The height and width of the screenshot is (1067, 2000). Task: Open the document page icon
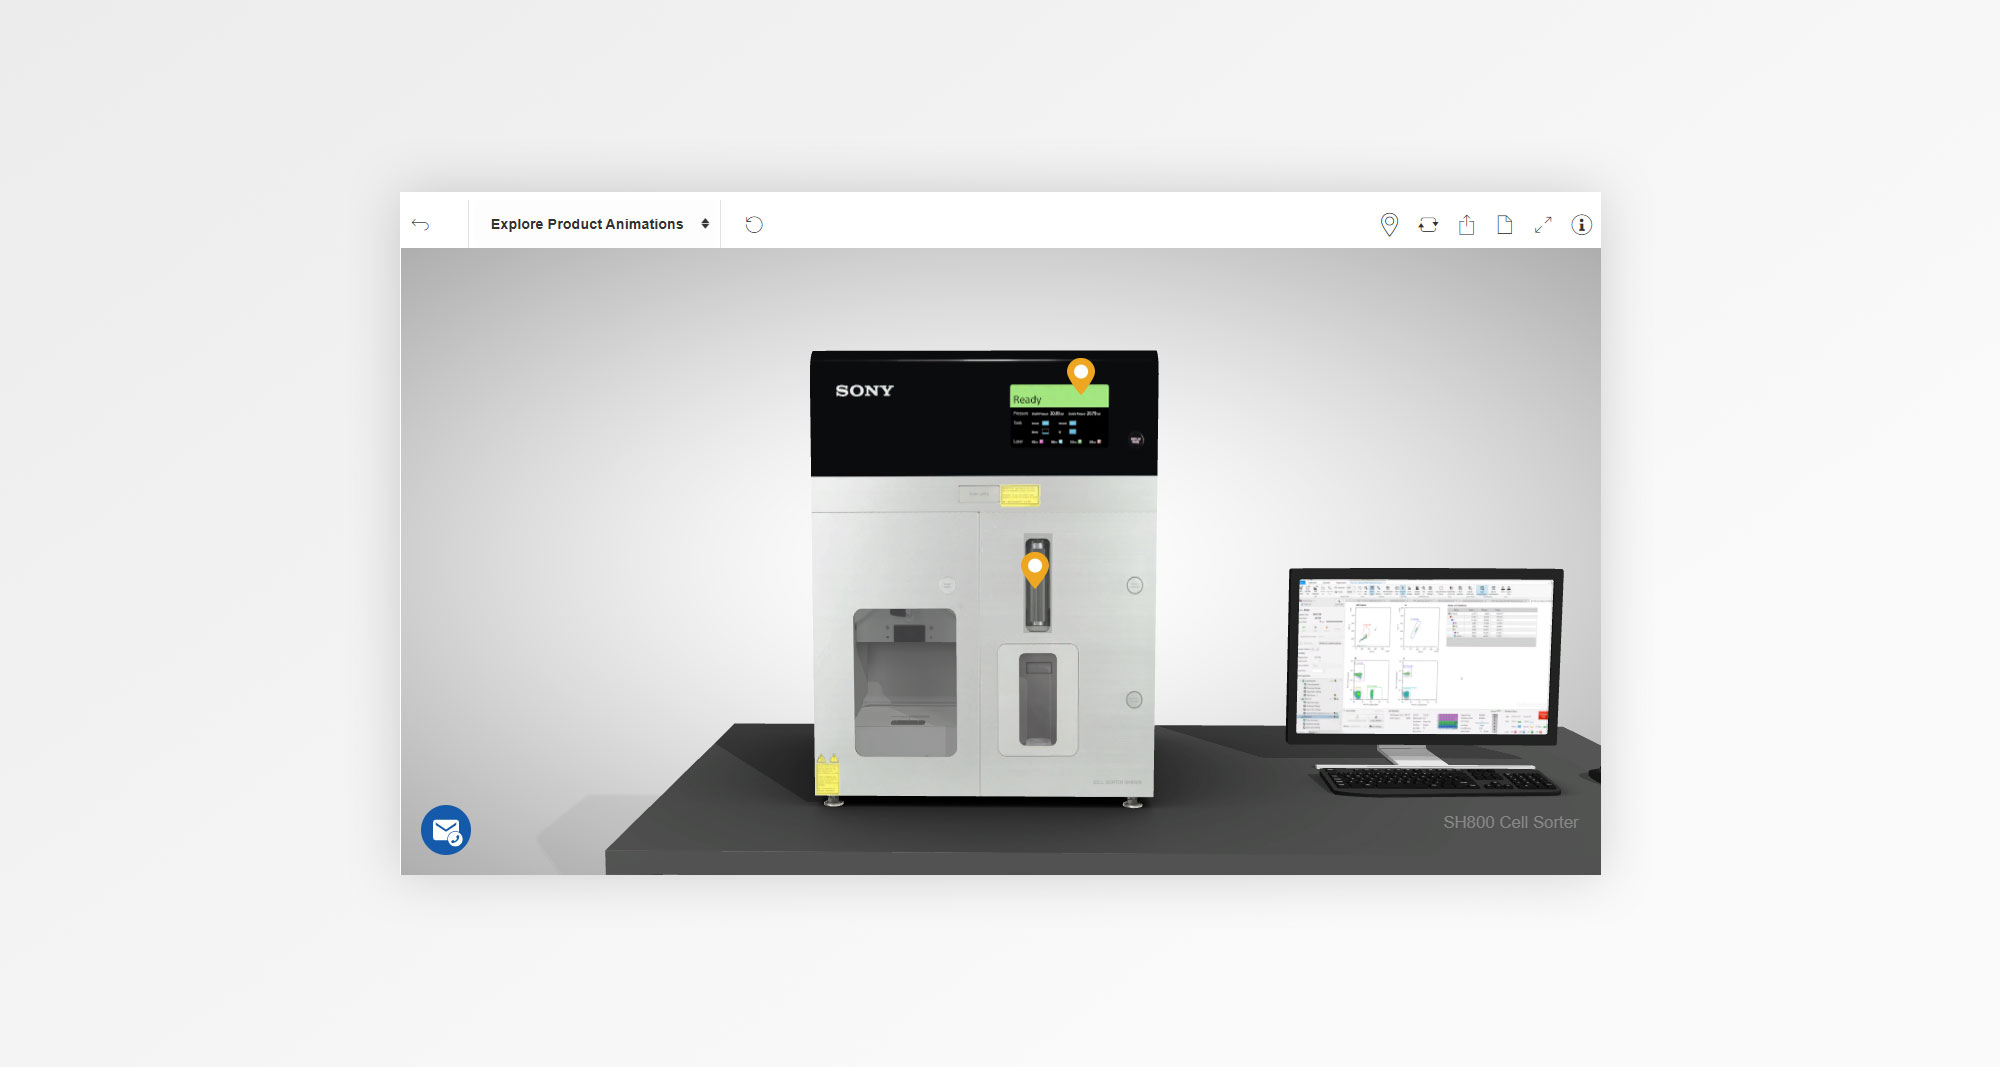pos(1504,224)
